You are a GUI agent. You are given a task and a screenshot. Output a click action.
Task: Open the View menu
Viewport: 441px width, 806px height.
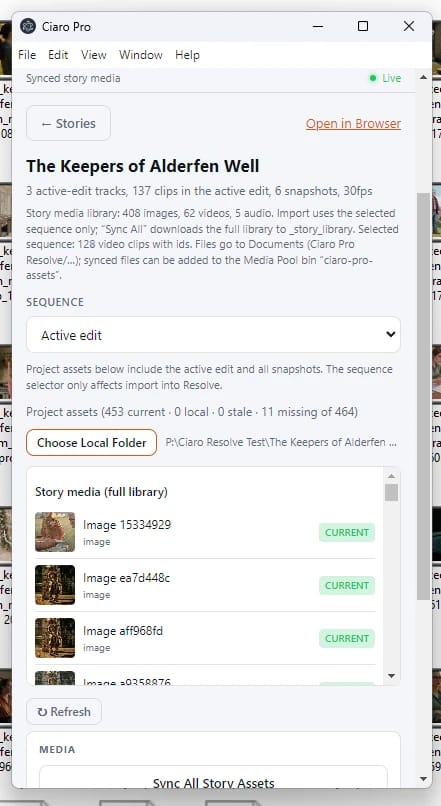coord(94,55)
